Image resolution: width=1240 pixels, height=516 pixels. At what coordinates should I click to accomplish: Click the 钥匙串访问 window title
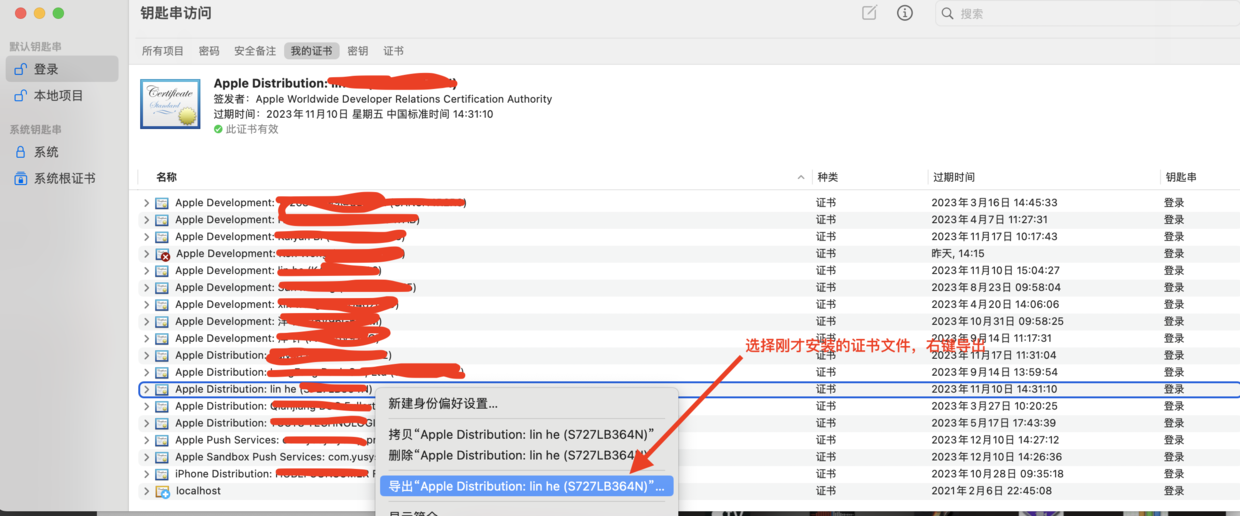(x=176, y=14)
